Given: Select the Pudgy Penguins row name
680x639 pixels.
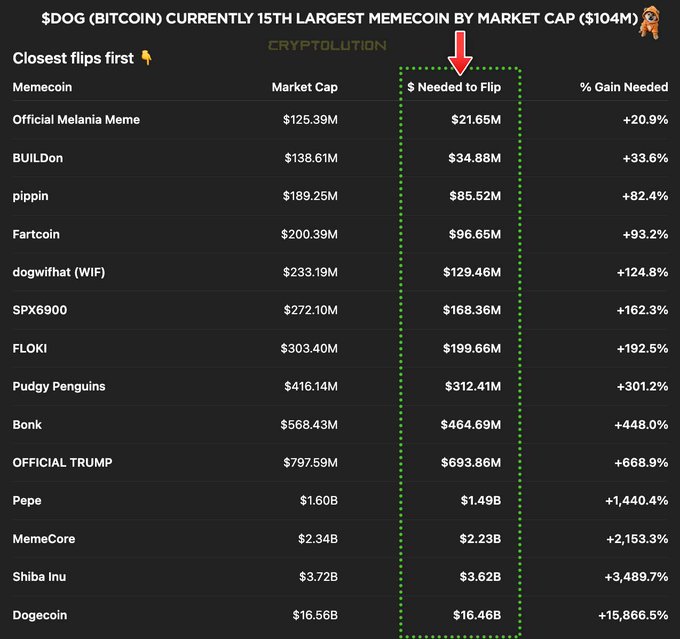Looking at the screenshot, I should click(x=59, y=387).
